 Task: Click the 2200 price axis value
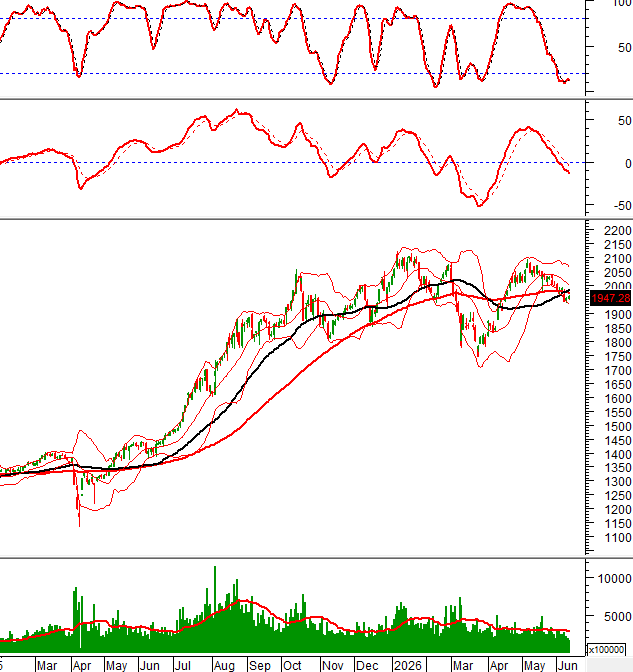coord(617,231)
